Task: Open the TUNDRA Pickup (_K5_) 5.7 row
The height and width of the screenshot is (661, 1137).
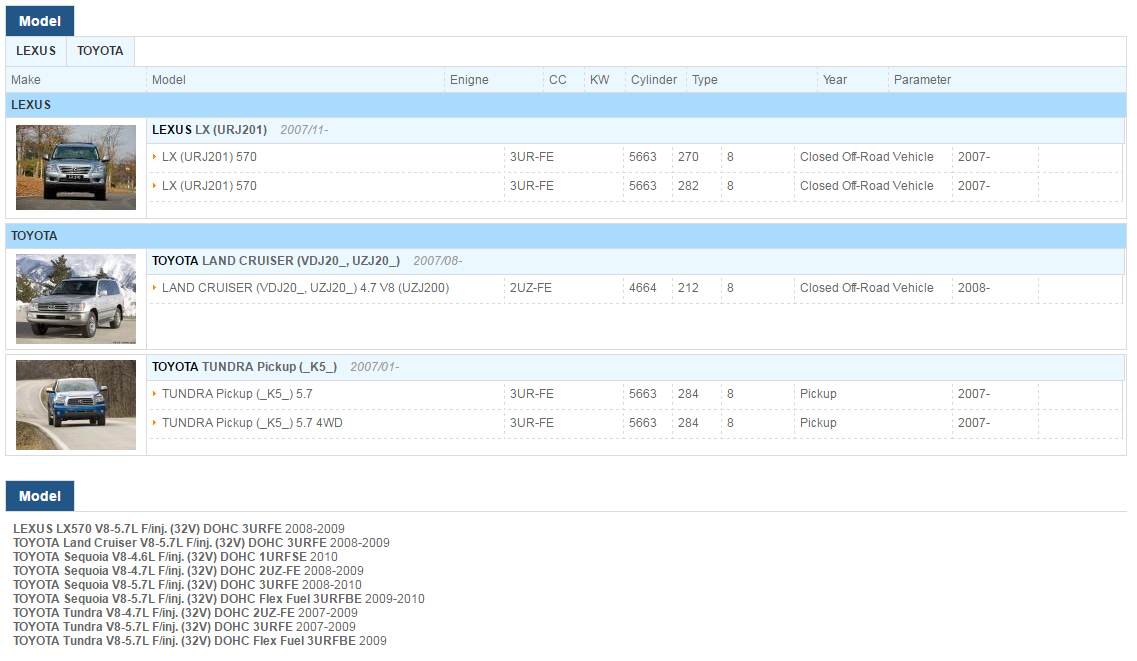Action: point(635,394)
